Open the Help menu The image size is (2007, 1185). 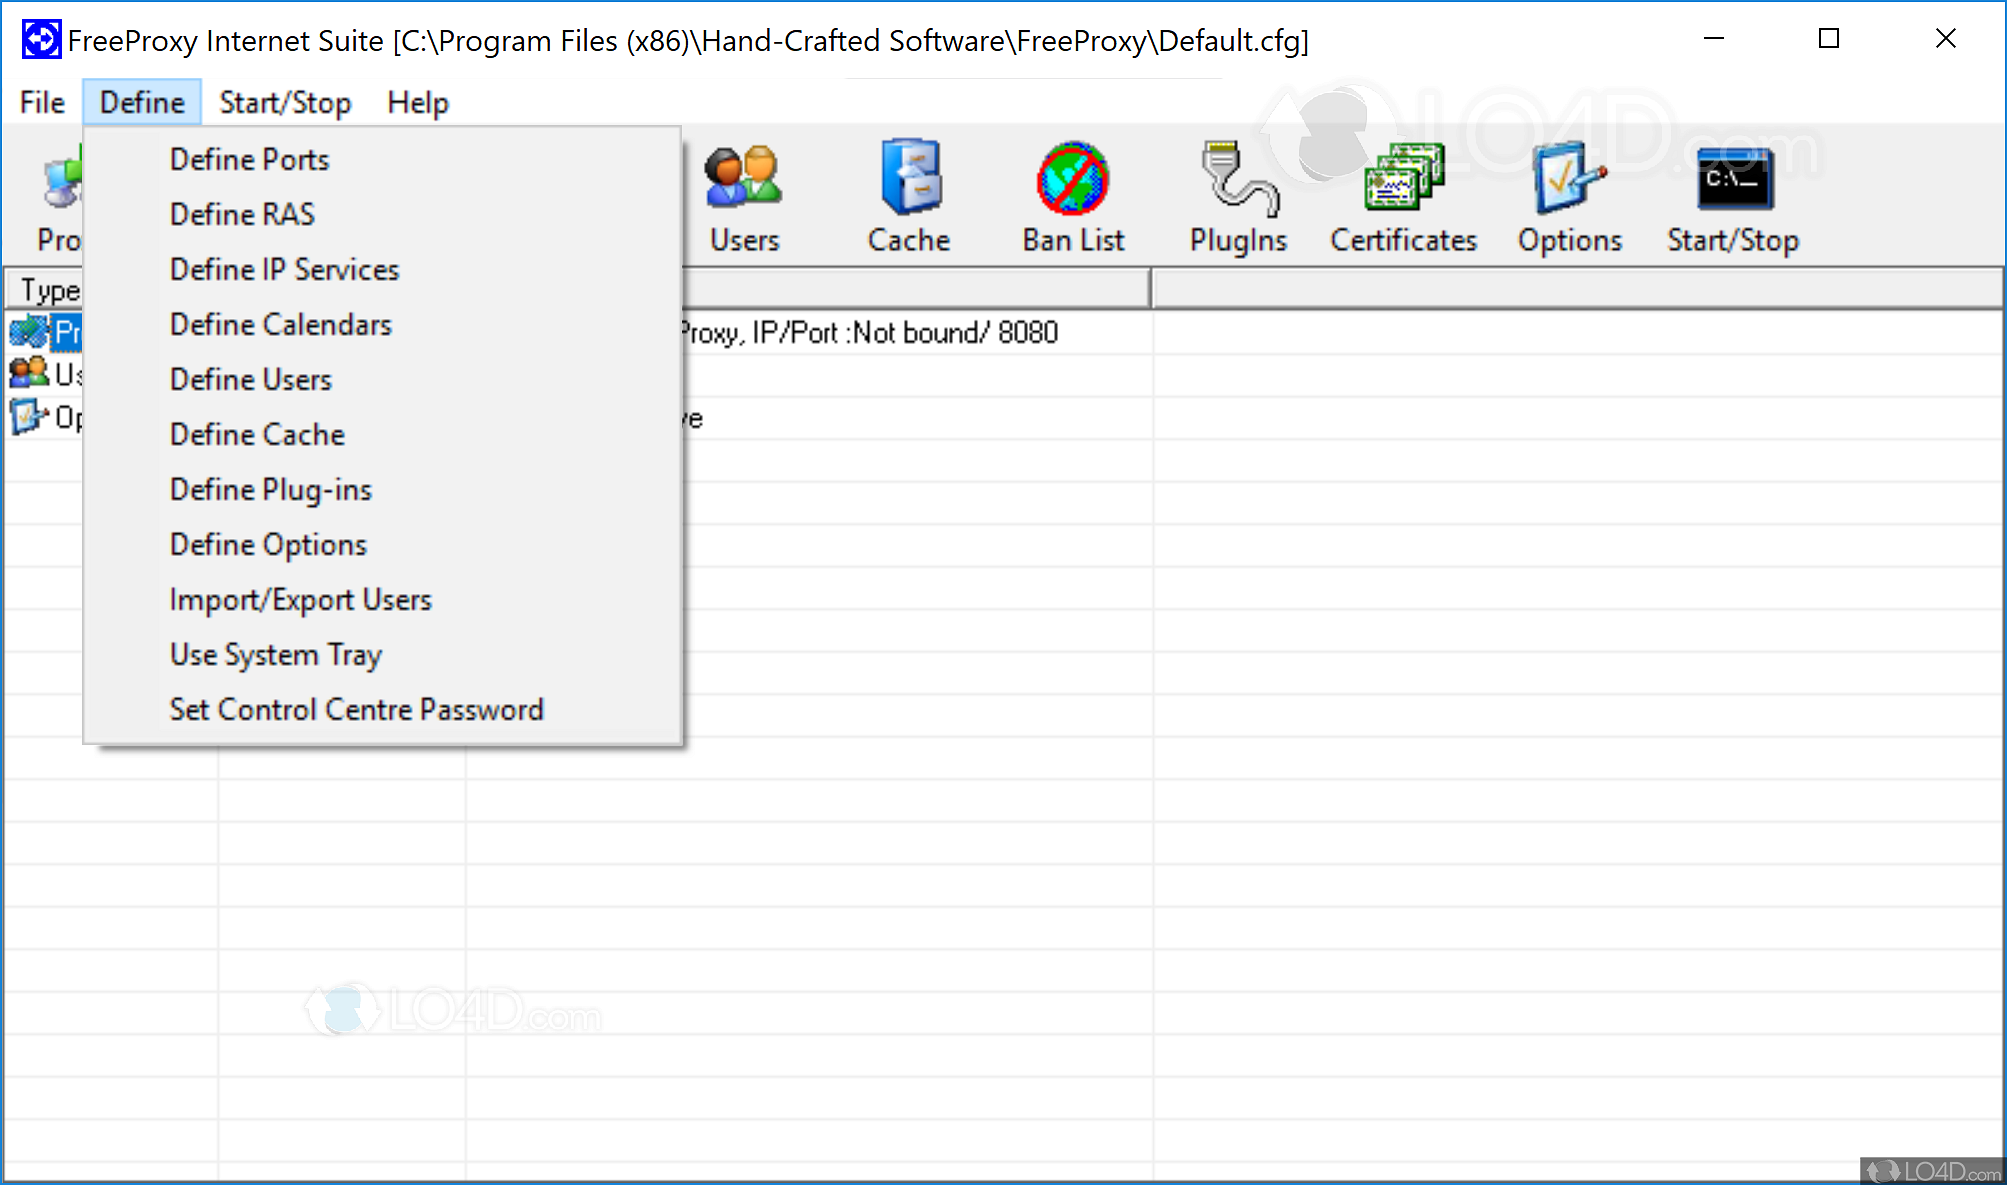tap(418, 102)
